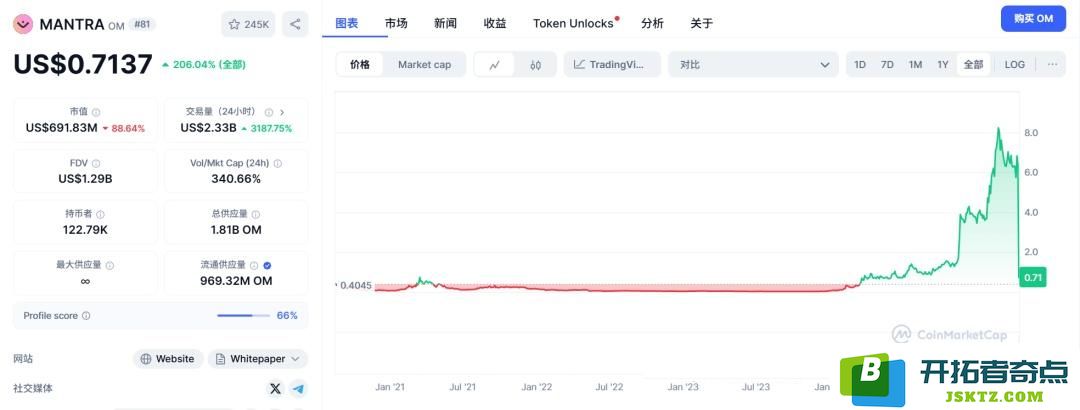The height and width of the screenshot is (410, 1080).
Task: Open the Website link button
Action: [168, 359]
